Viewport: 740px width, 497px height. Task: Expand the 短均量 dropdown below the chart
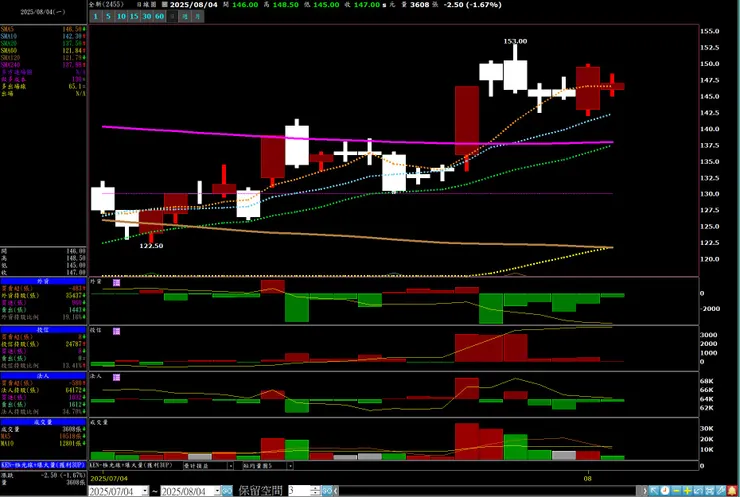coord(290,466)
